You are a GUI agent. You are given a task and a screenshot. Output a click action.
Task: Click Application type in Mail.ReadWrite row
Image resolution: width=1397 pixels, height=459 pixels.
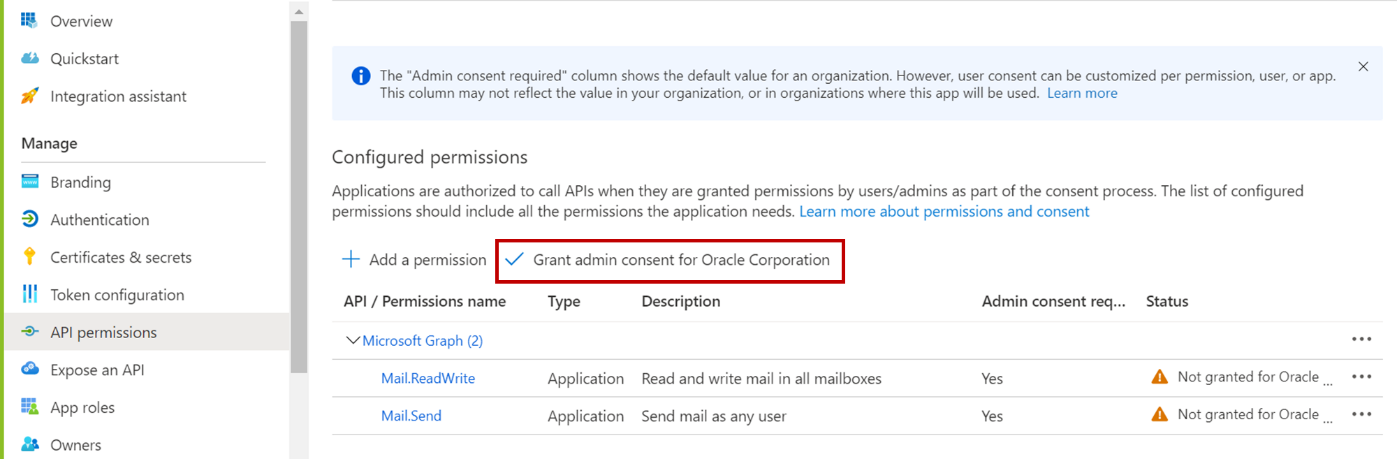(586, 378)
